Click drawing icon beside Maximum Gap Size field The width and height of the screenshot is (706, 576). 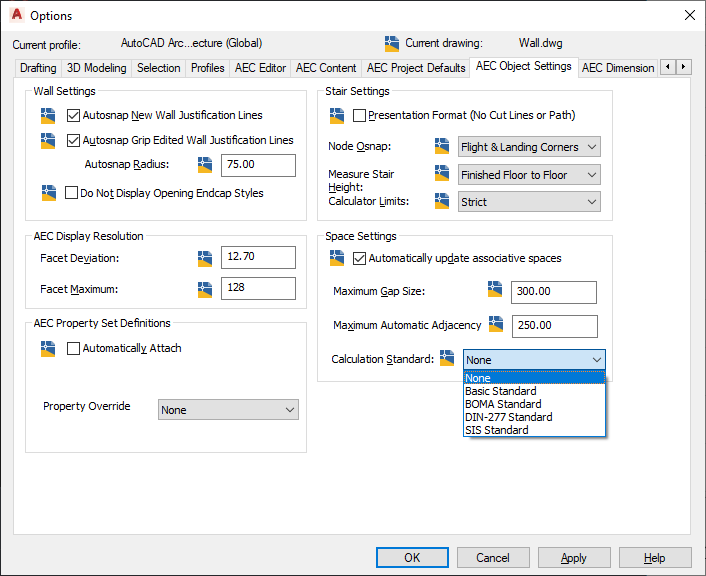pos(495,289)
